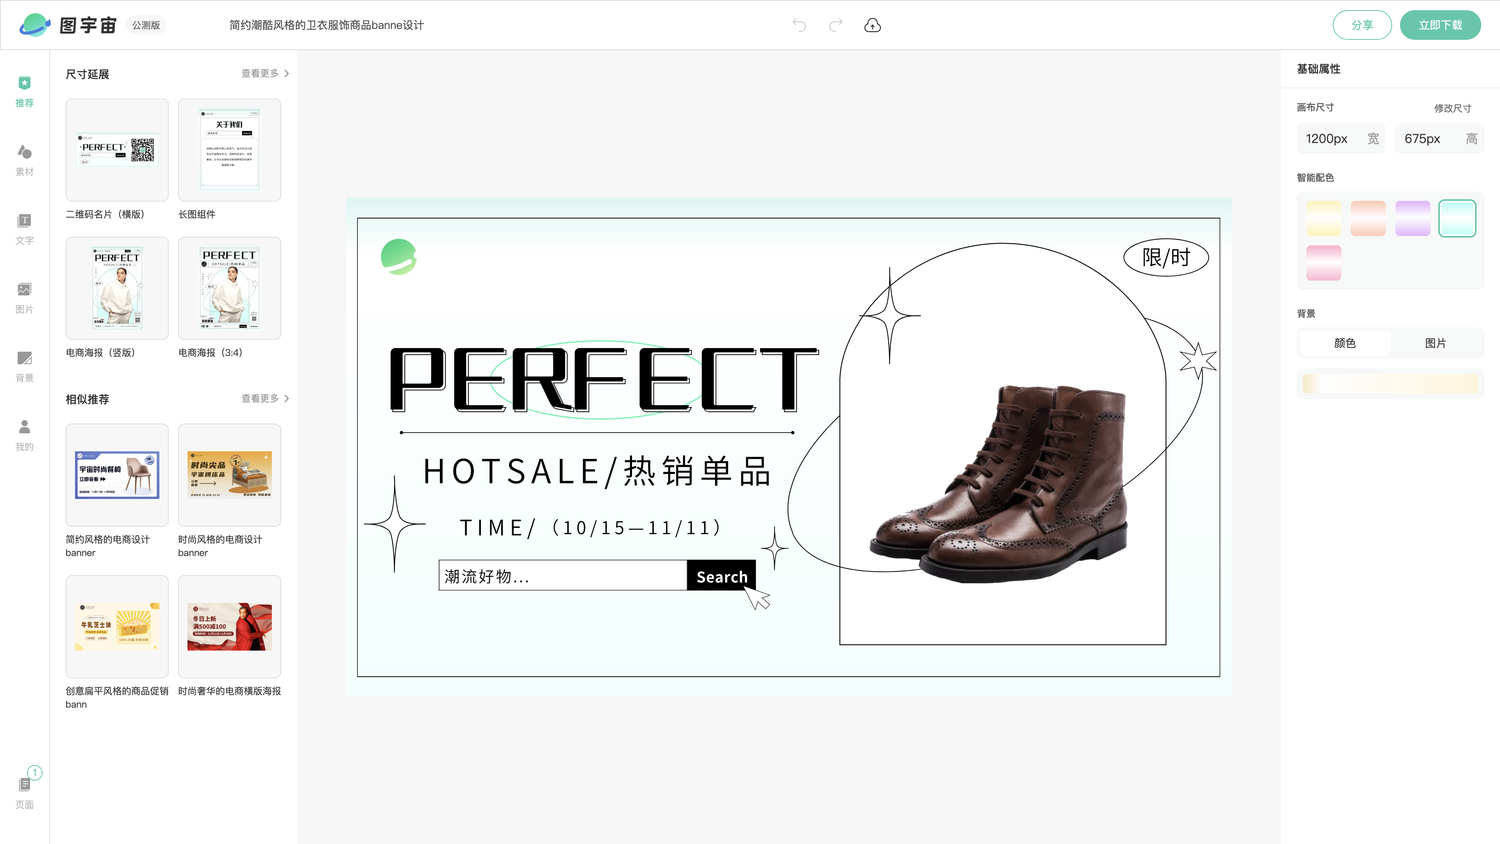Select the PERFECT headline on the canvas
This screenshot has height=844, width=1500.
[604, 380]
